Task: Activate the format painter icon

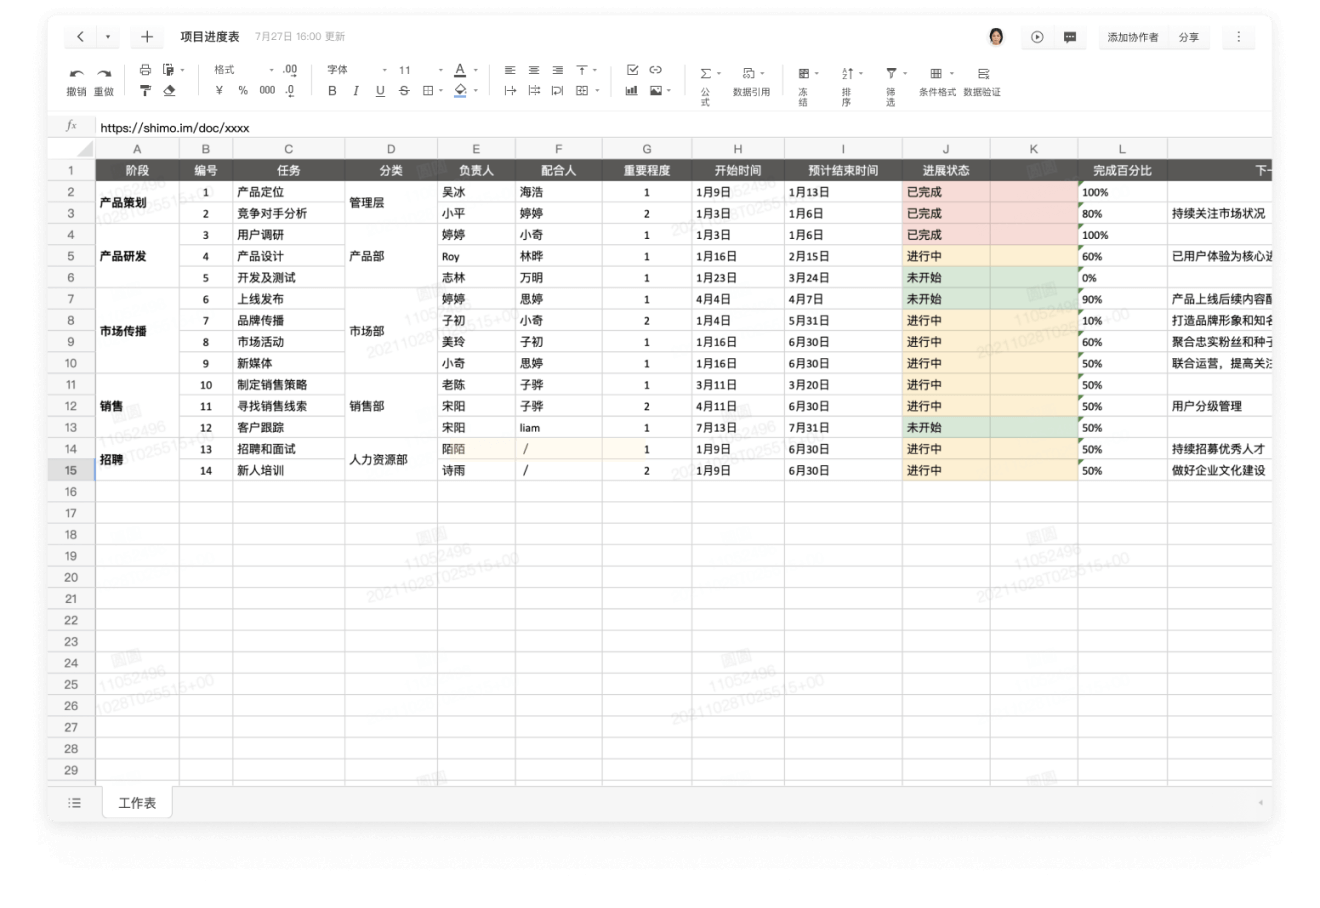Action: (145, 90)
